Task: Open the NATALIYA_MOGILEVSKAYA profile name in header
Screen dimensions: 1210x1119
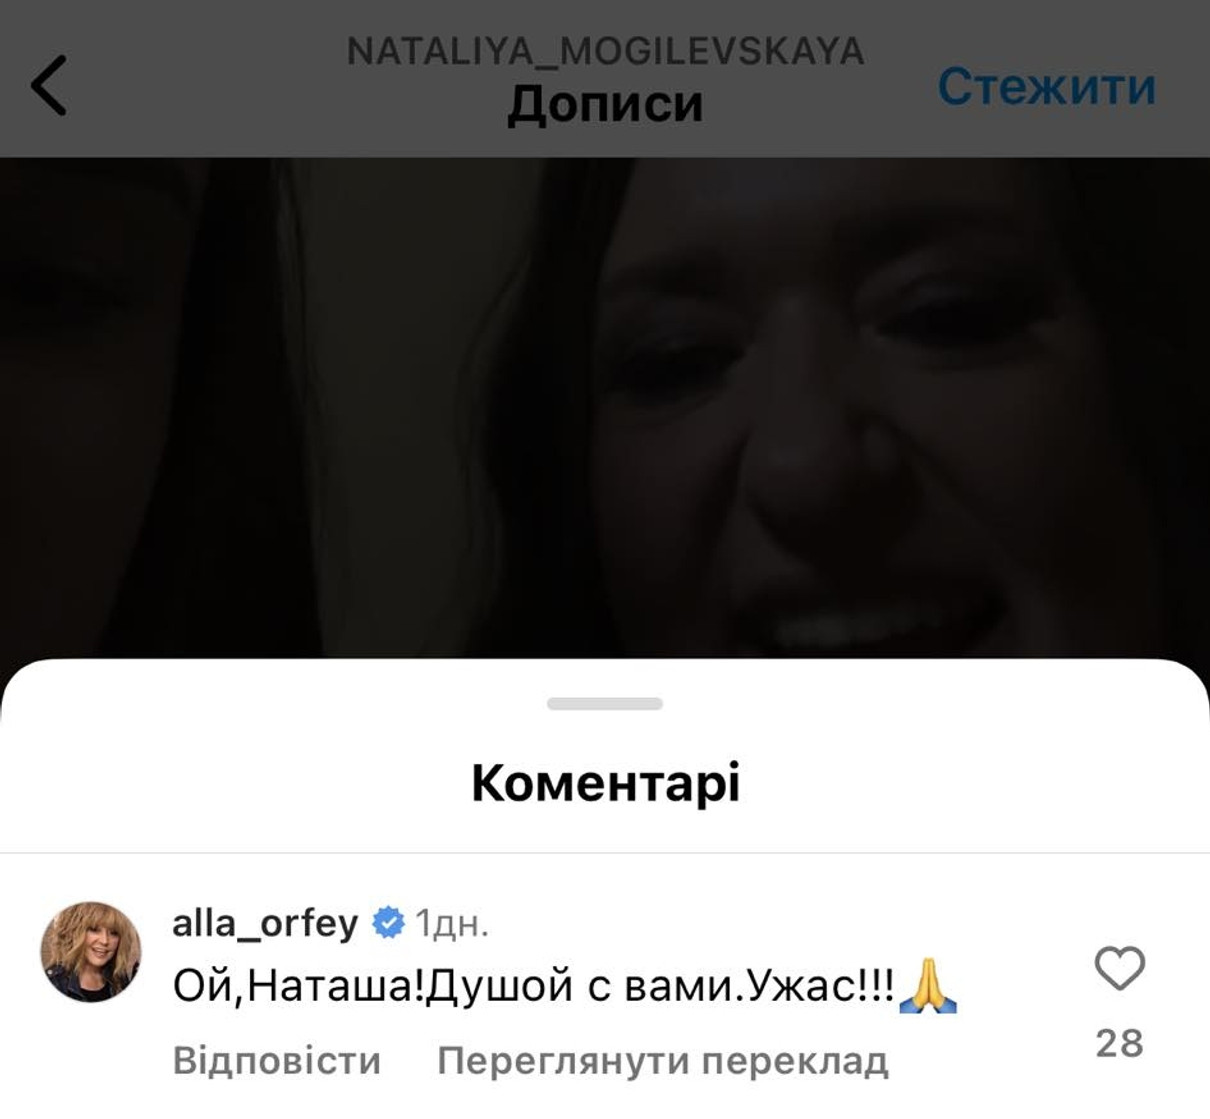Action: tap(605, 51)
